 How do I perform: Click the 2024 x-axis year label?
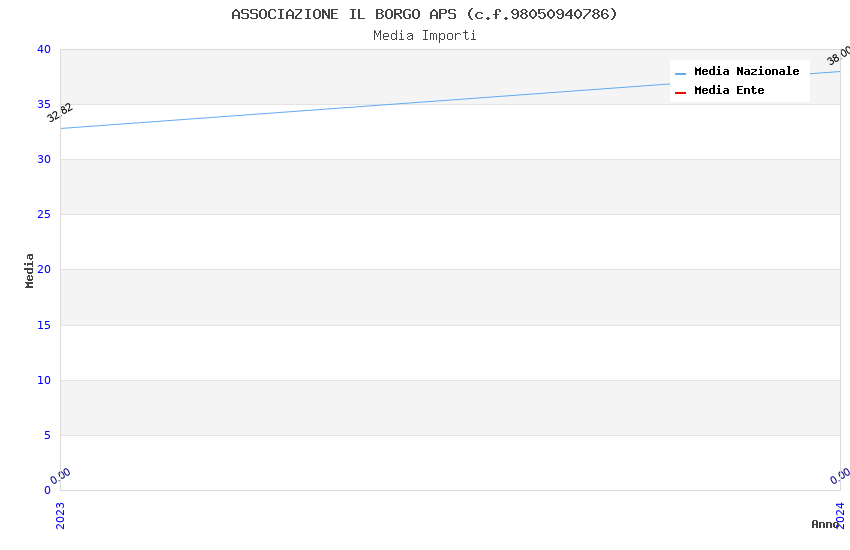tap(840, 515)
